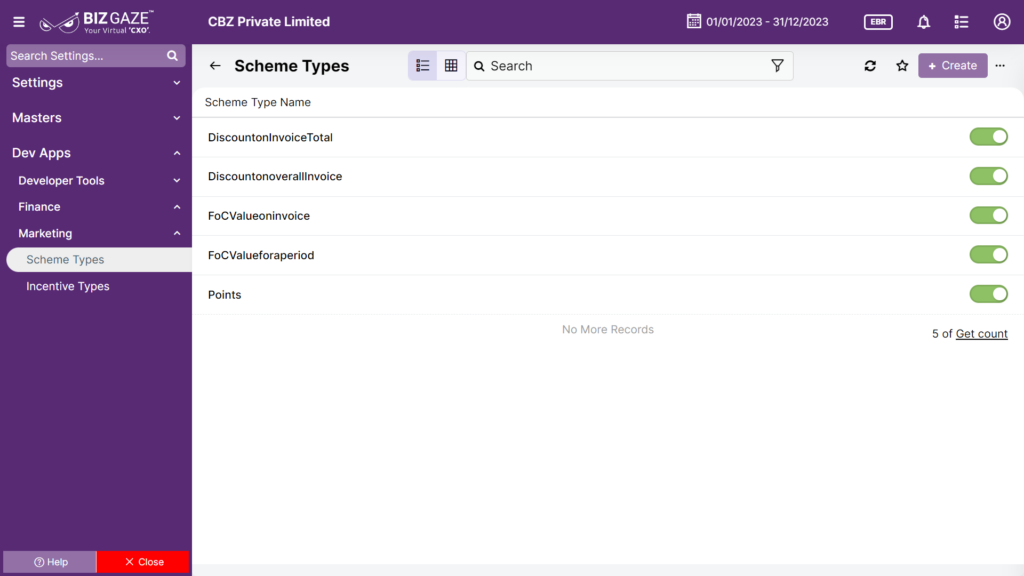The height and width of the screenshot is (576, 1024).
Task: Toggle the Points scheme type switch
Action: [x=989, y=294]
